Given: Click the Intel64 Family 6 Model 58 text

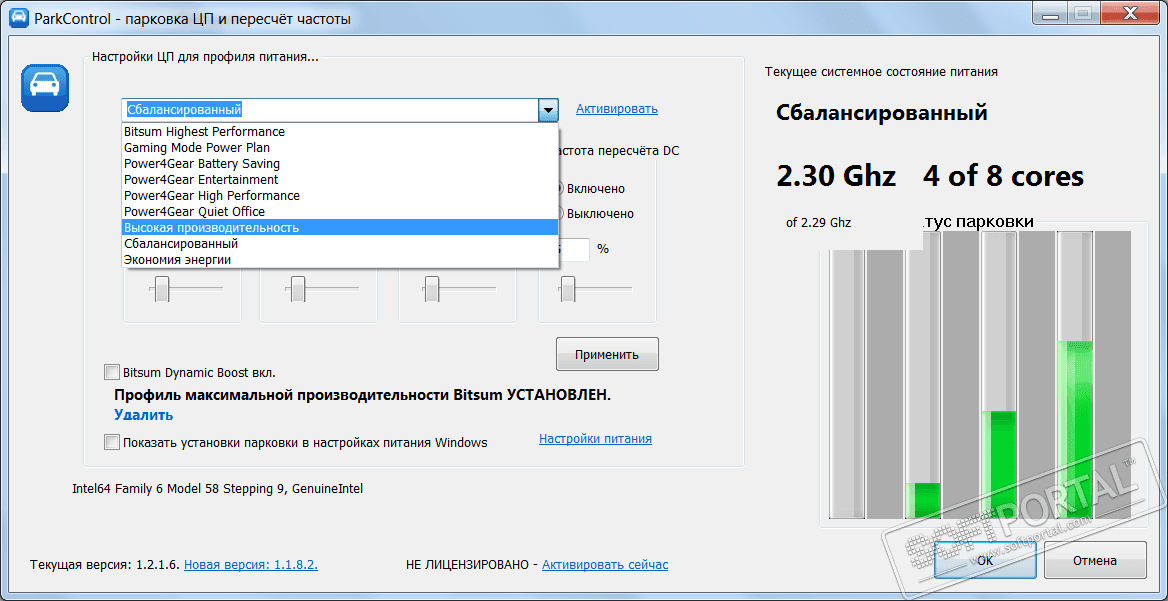Looking at the screenshot, I should tap(218, 489).
